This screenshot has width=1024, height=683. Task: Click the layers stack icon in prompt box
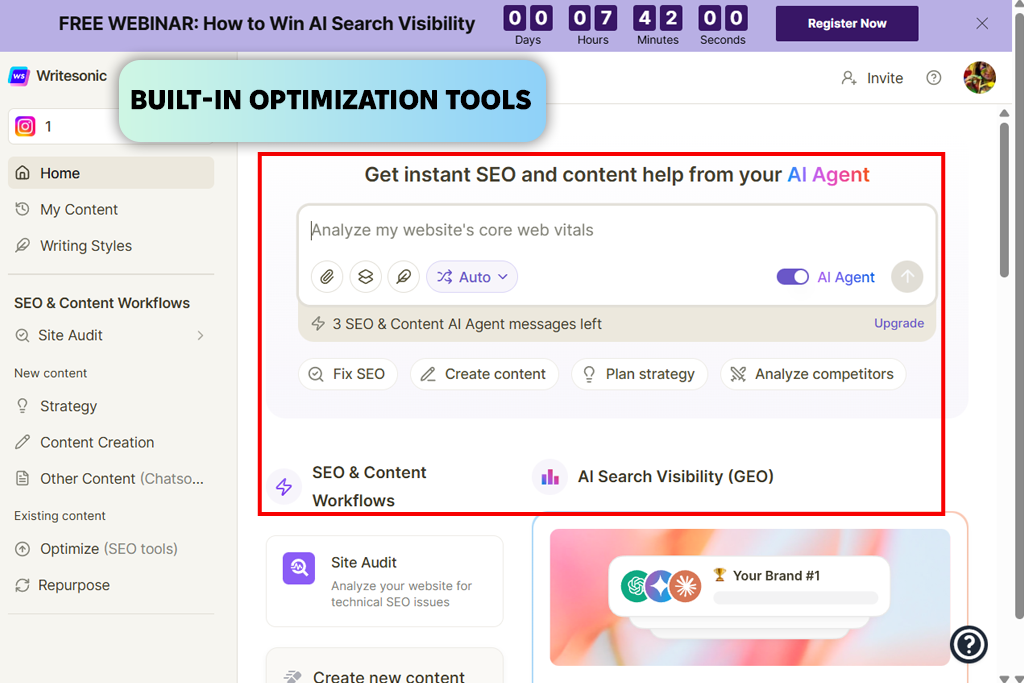(366, 277)
